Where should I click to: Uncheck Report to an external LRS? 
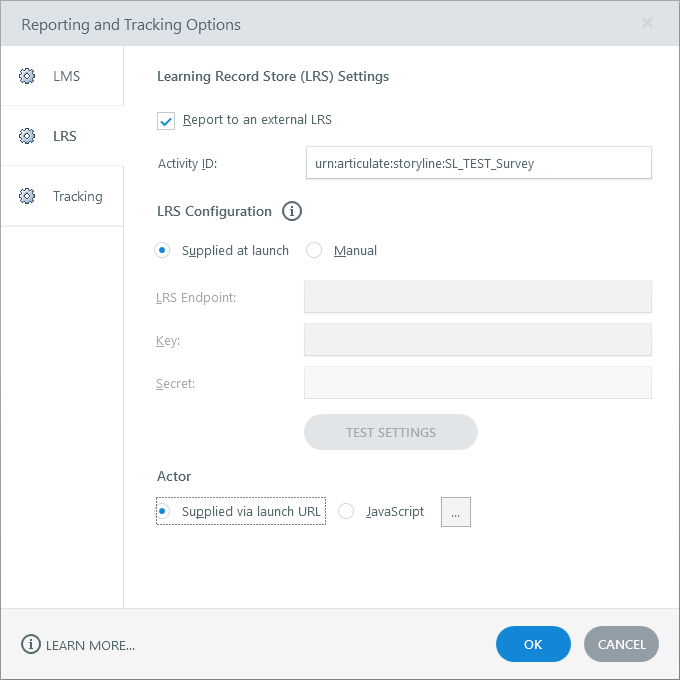(x=166, y=120)
